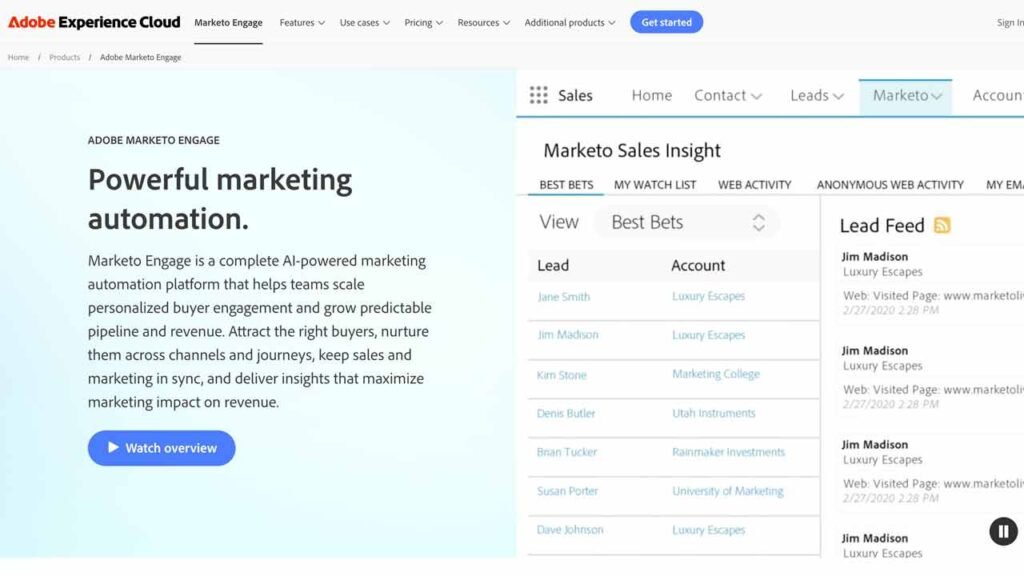Switch to the MY WATCH LIST tab

pyautogui.click(x=655, y=185)
